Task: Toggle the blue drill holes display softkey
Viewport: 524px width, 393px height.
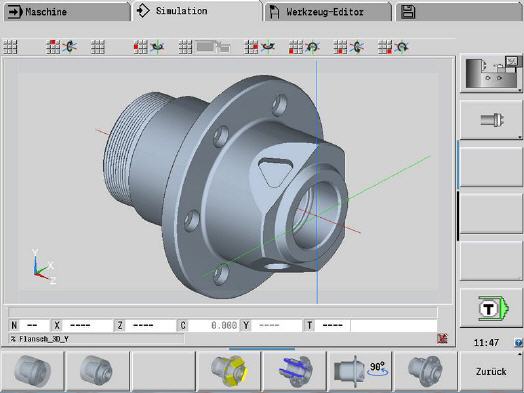Action: click(295, 371)
